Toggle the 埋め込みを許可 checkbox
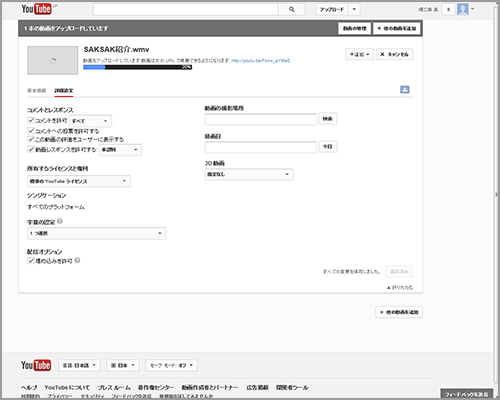The height and width of the screenshot is (400, 500). 31,260
